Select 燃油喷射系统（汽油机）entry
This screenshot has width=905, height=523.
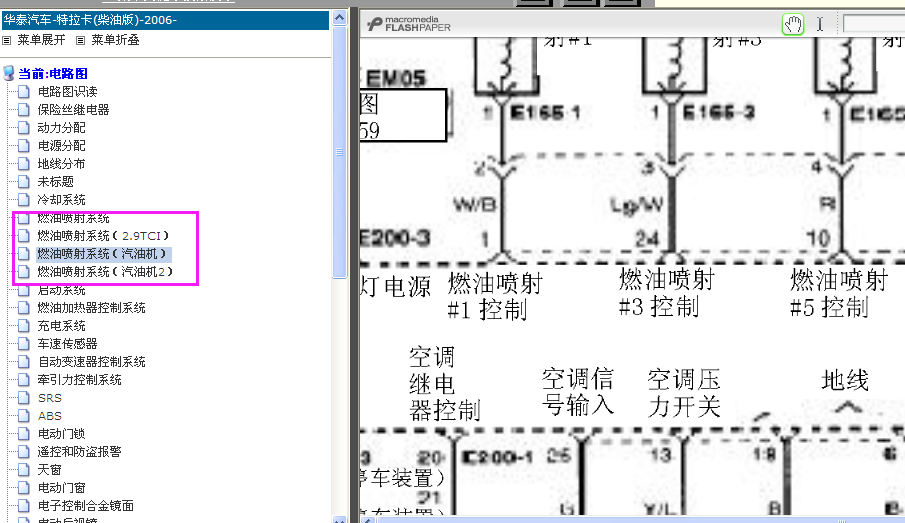102,253
